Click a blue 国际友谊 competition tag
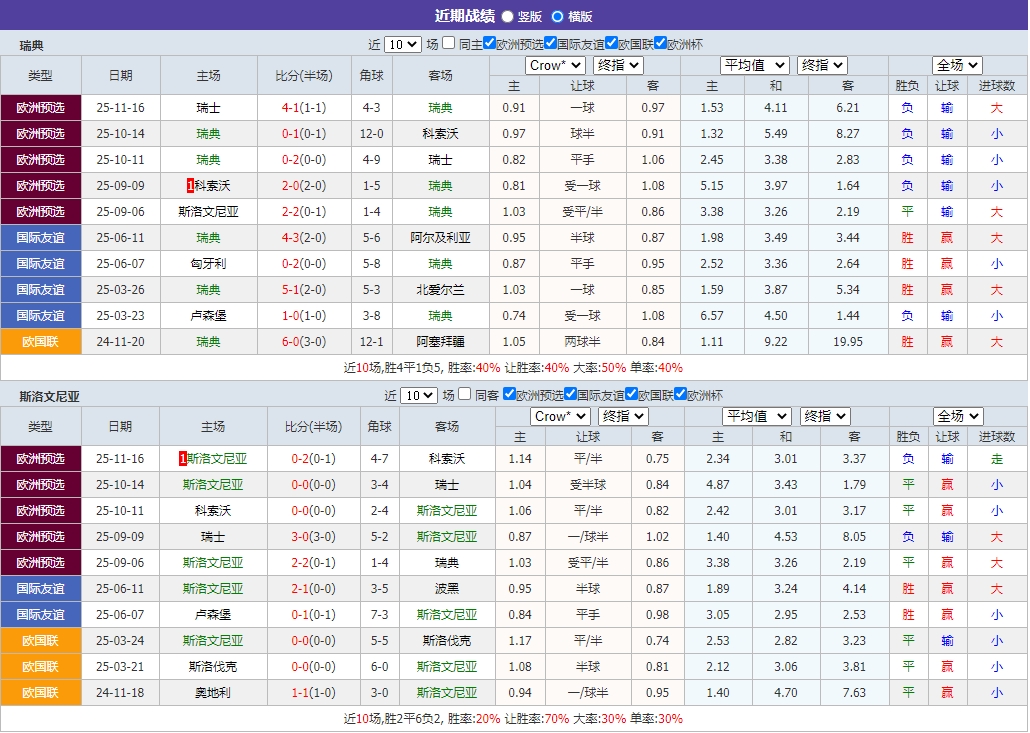1030x733 pixels. coord(40,237)
